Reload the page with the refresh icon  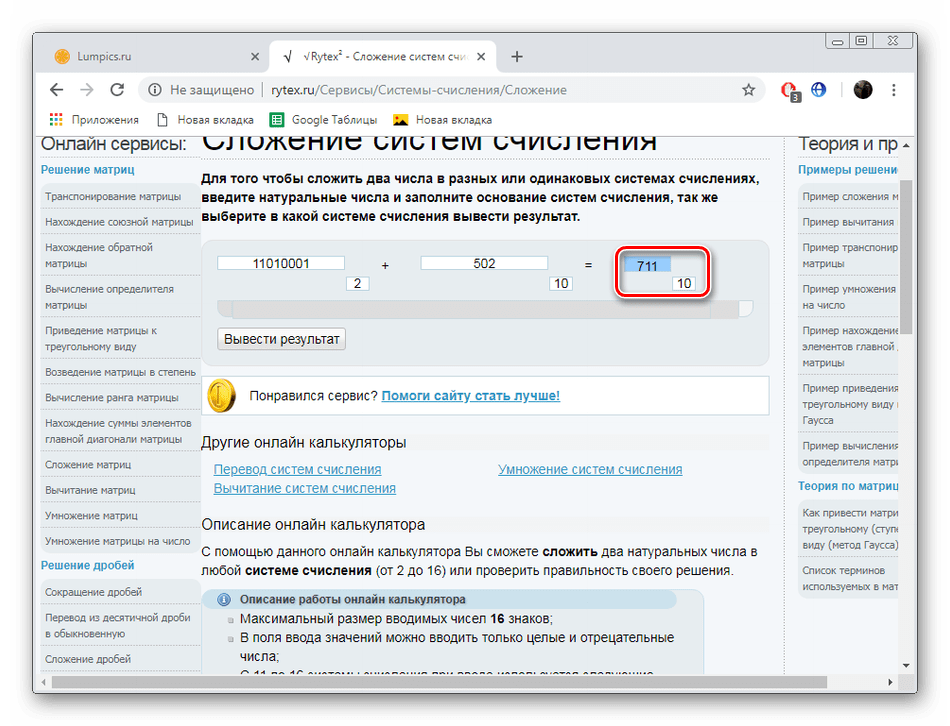117,90
